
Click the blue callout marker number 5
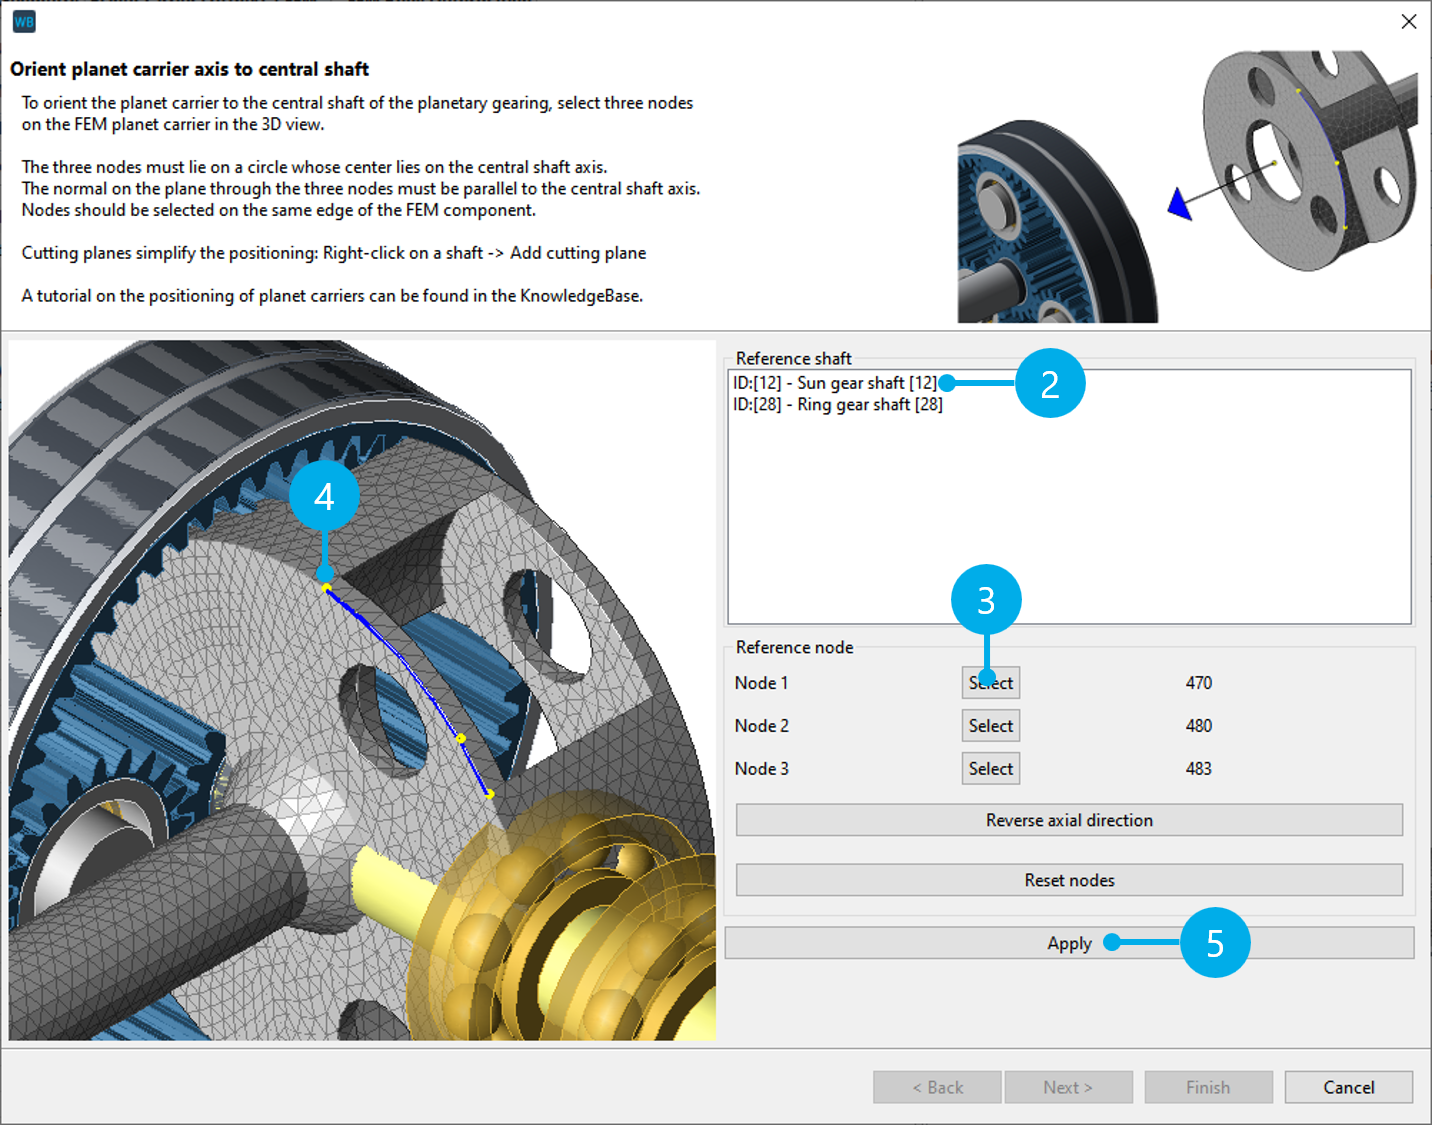(x=1214, y=943)
